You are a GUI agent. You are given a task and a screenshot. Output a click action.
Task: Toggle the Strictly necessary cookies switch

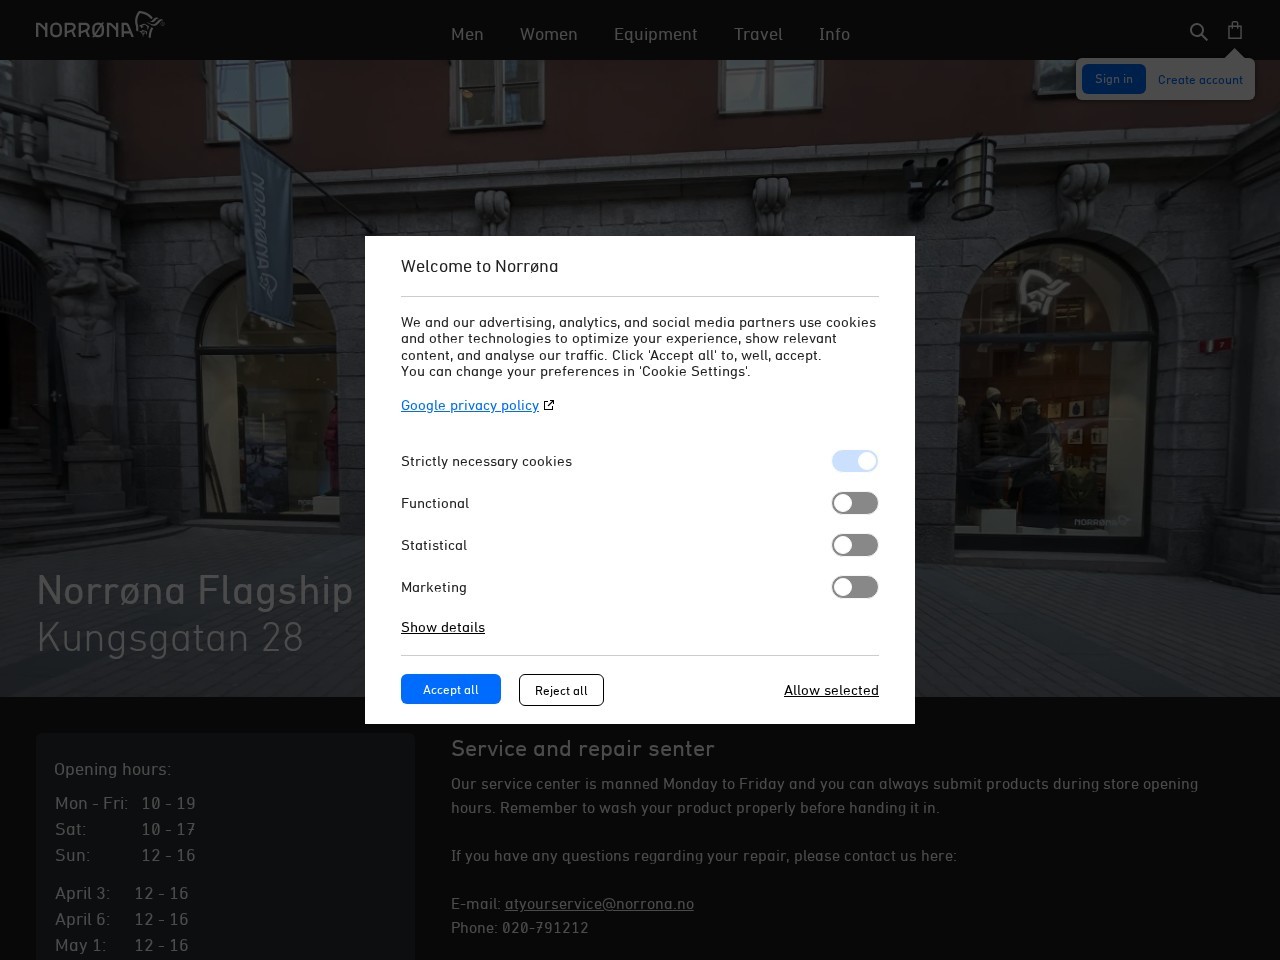point(855,461)
